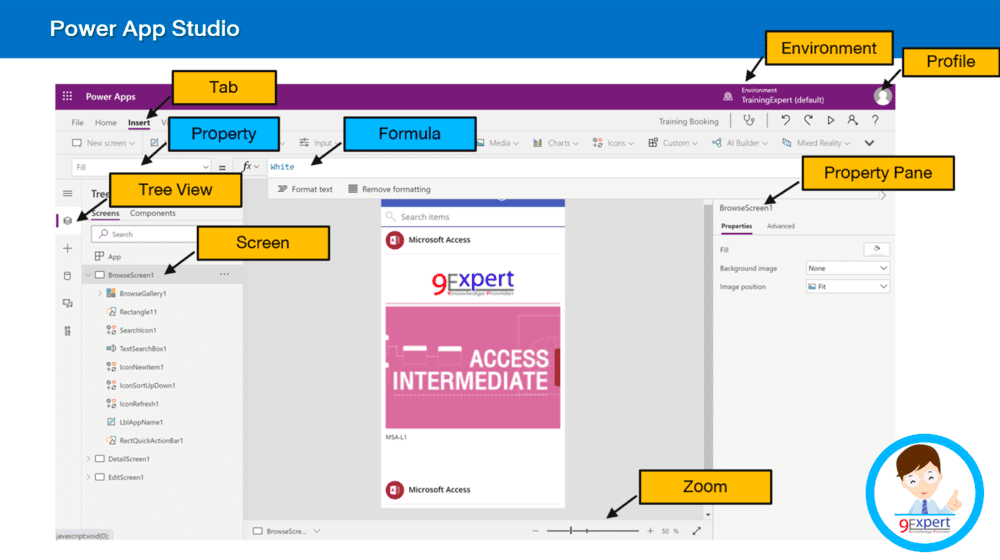This screenshot has width=1000, height=560.
Task: Expand EditScreen1 in tree
Action: coord(89,477)
